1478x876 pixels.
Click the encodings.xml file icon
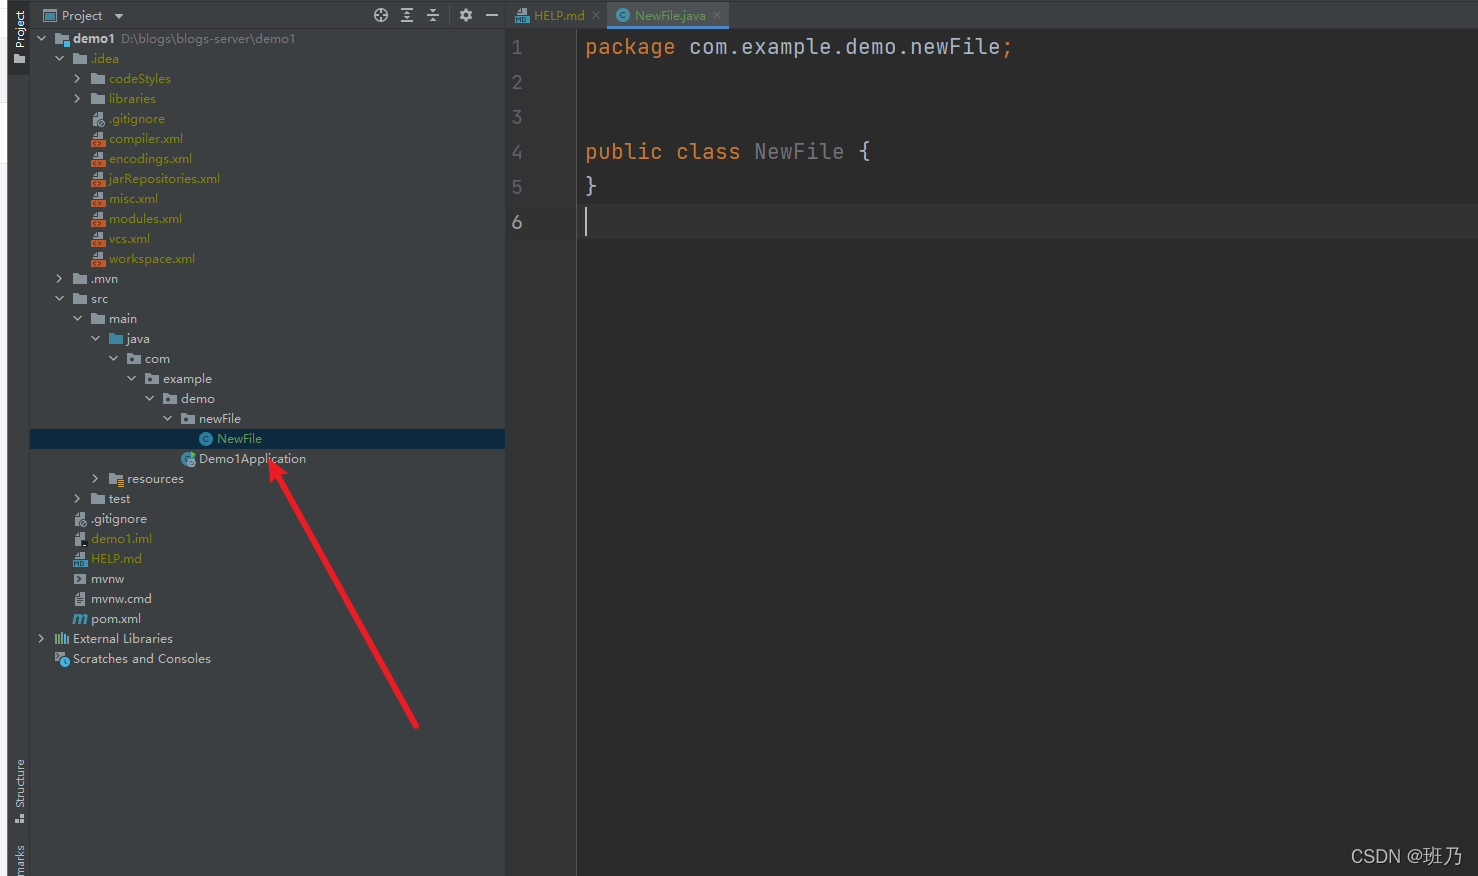click(x=98, y=159)
